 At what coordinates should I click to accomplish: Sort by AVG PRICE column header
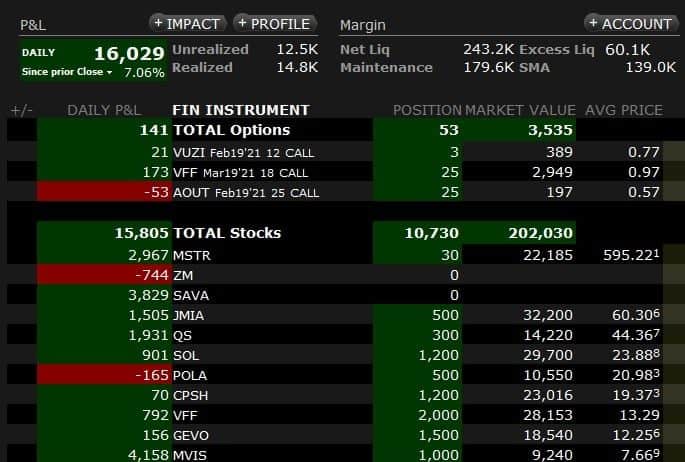point(623,110)
